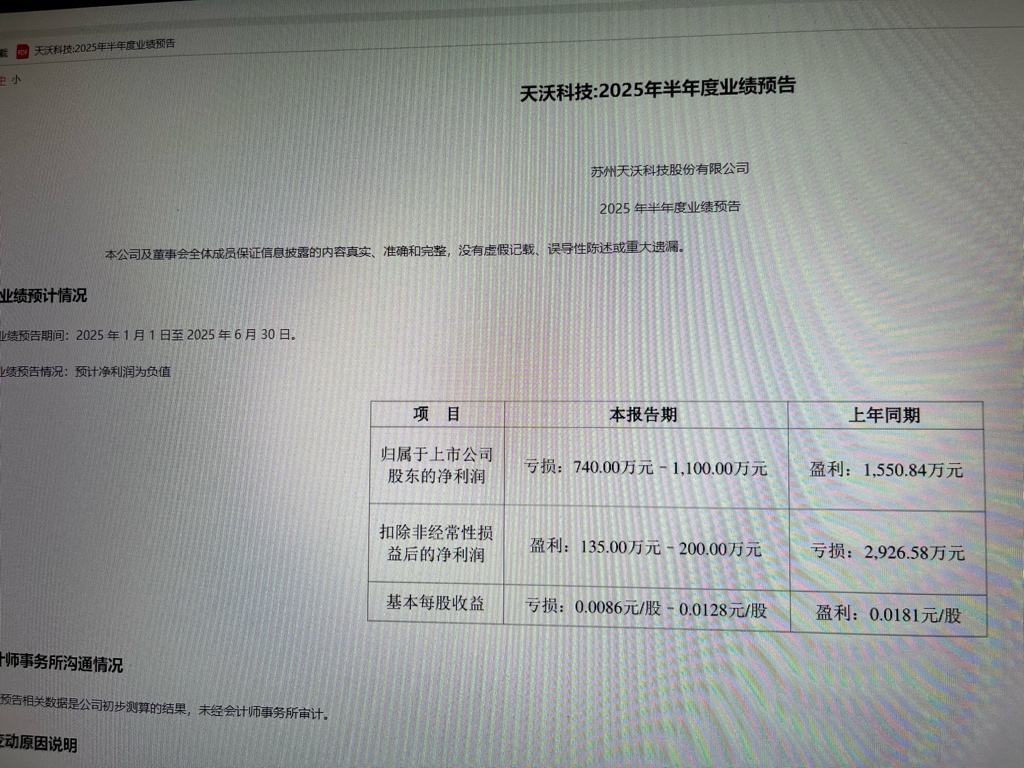Click the red PDF icon in the tab
This screenshot has height=768, width=1024.
click(x=22, y=52)
